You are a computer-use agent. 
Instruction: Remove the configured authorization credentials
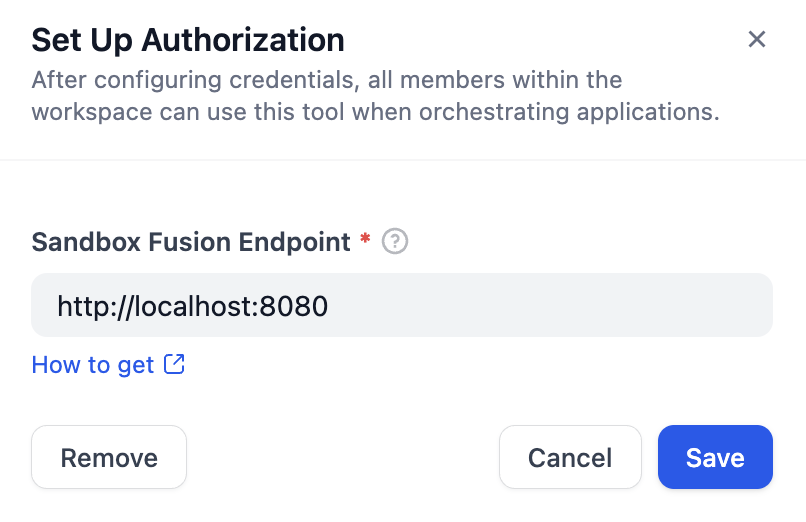pyautogui.click(x=109, y=457)
